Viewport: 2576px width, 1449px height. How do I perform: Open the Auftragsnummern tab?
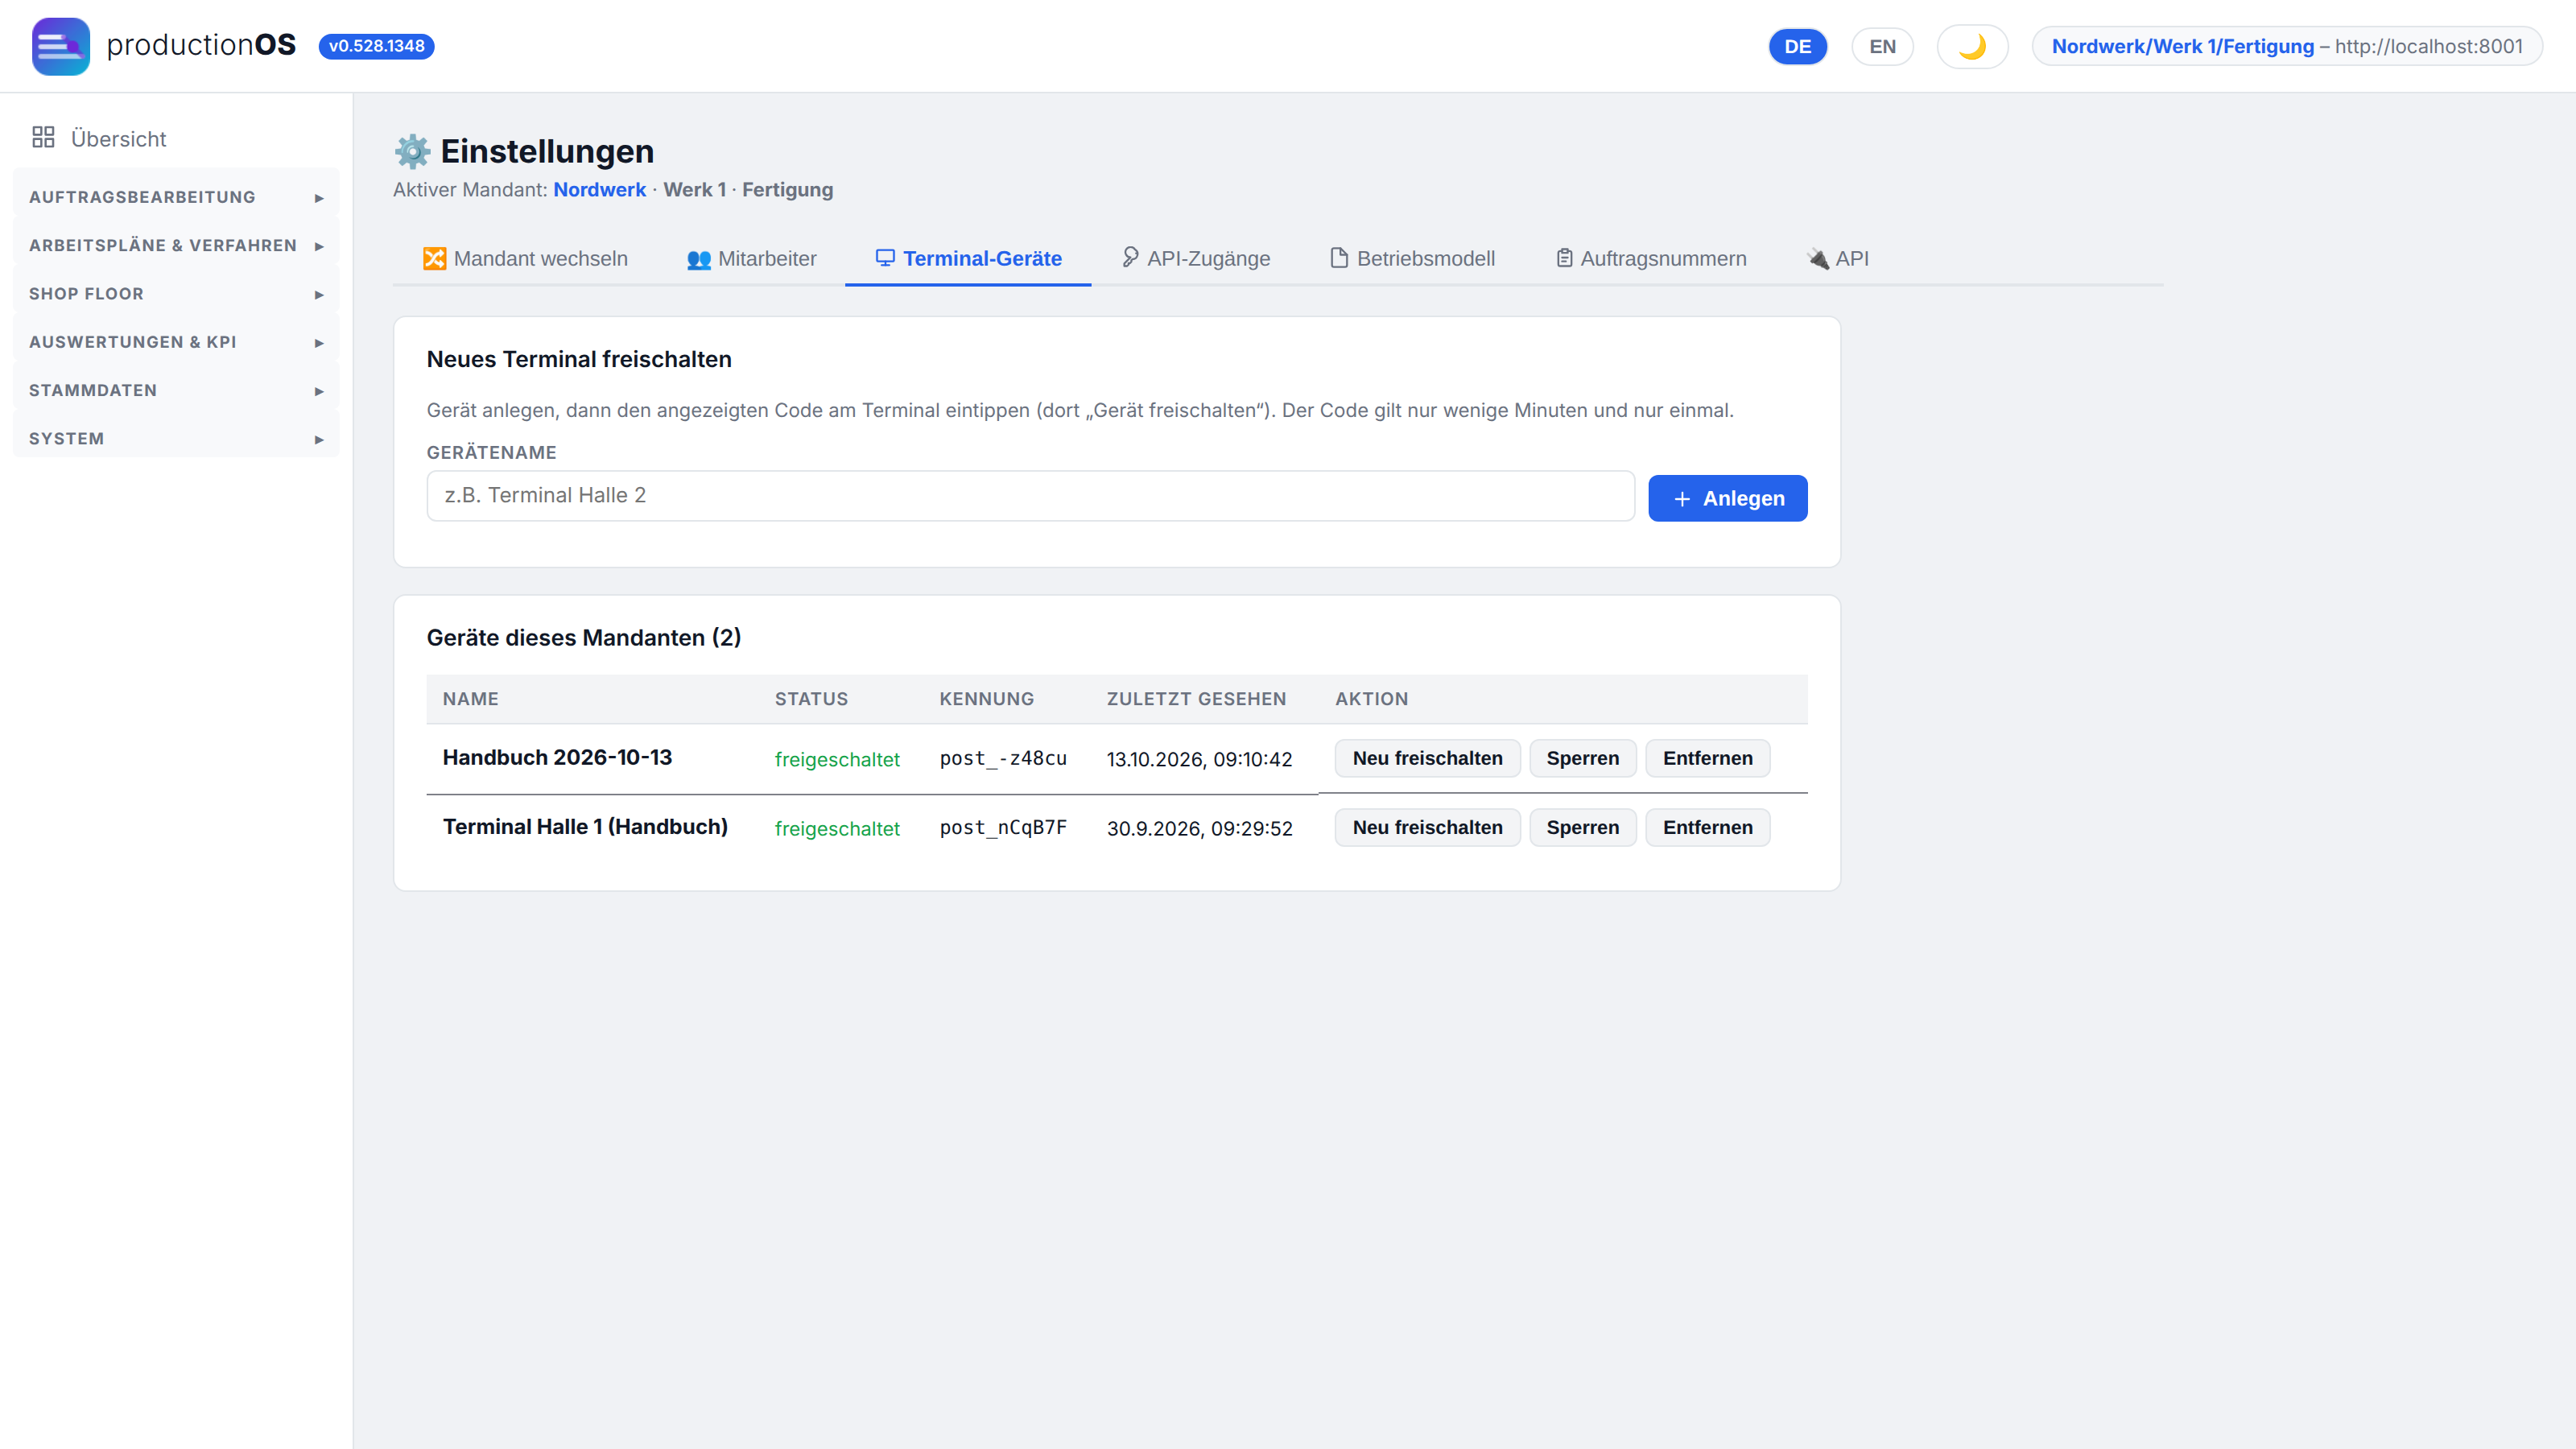[x=1651, y=259]
